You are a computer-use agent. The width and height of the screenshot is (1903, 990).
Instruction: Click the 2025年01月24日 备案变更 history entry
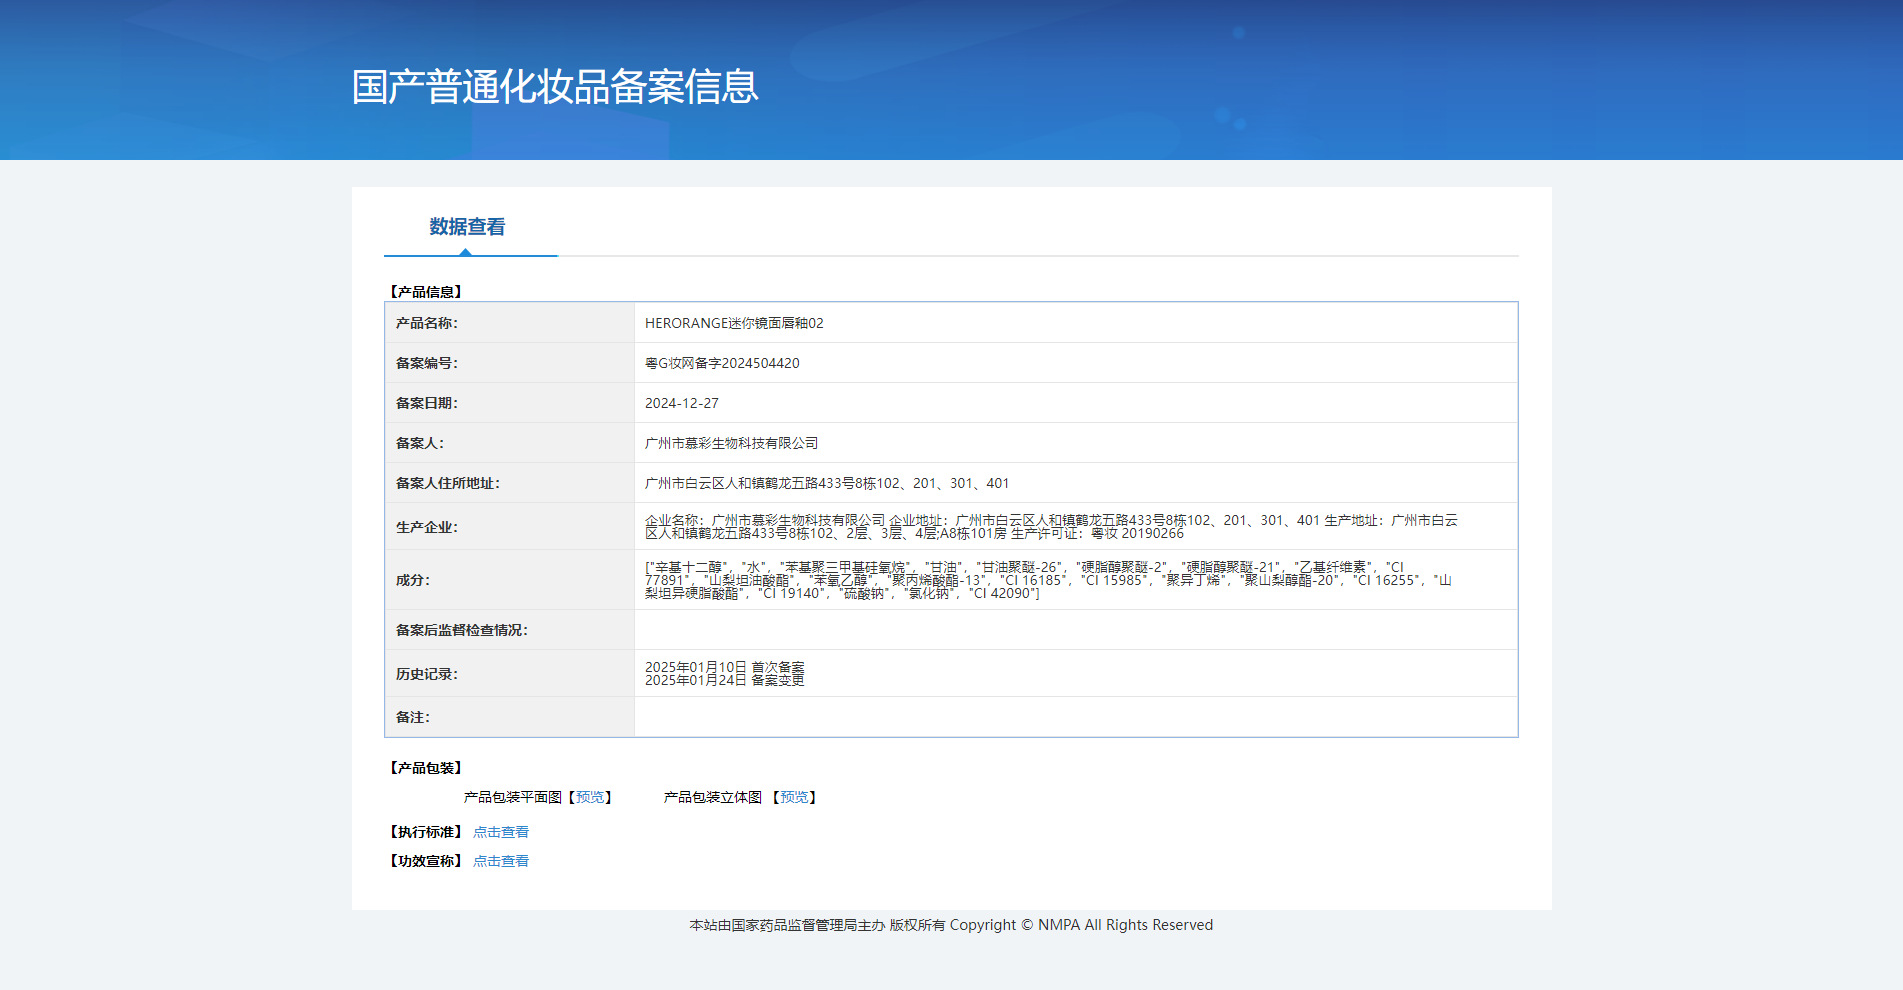(725, 681)
